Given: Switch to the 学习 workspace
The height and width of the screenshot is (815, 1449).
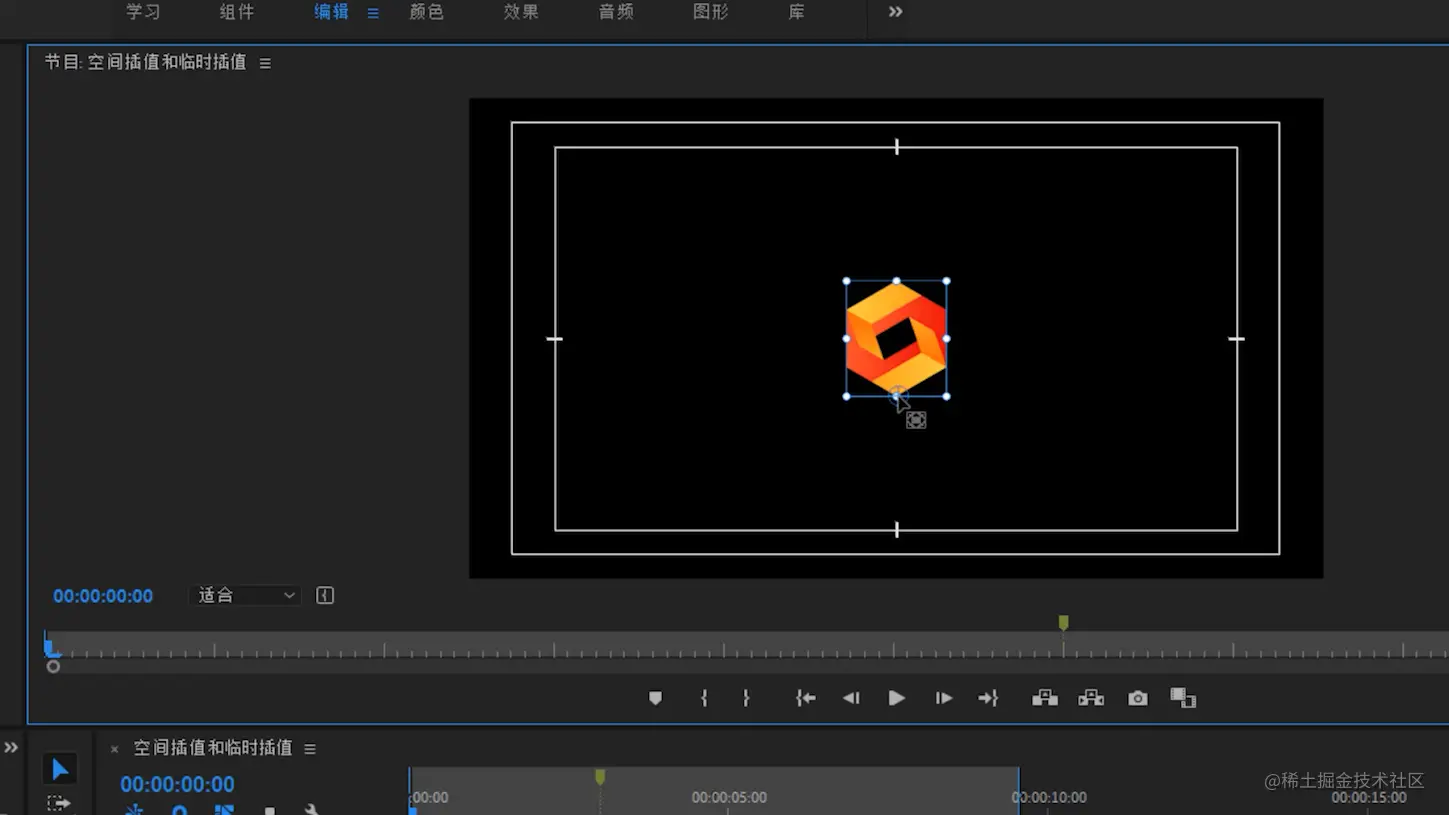Looking at the screenshot, I should pos(143,12).
